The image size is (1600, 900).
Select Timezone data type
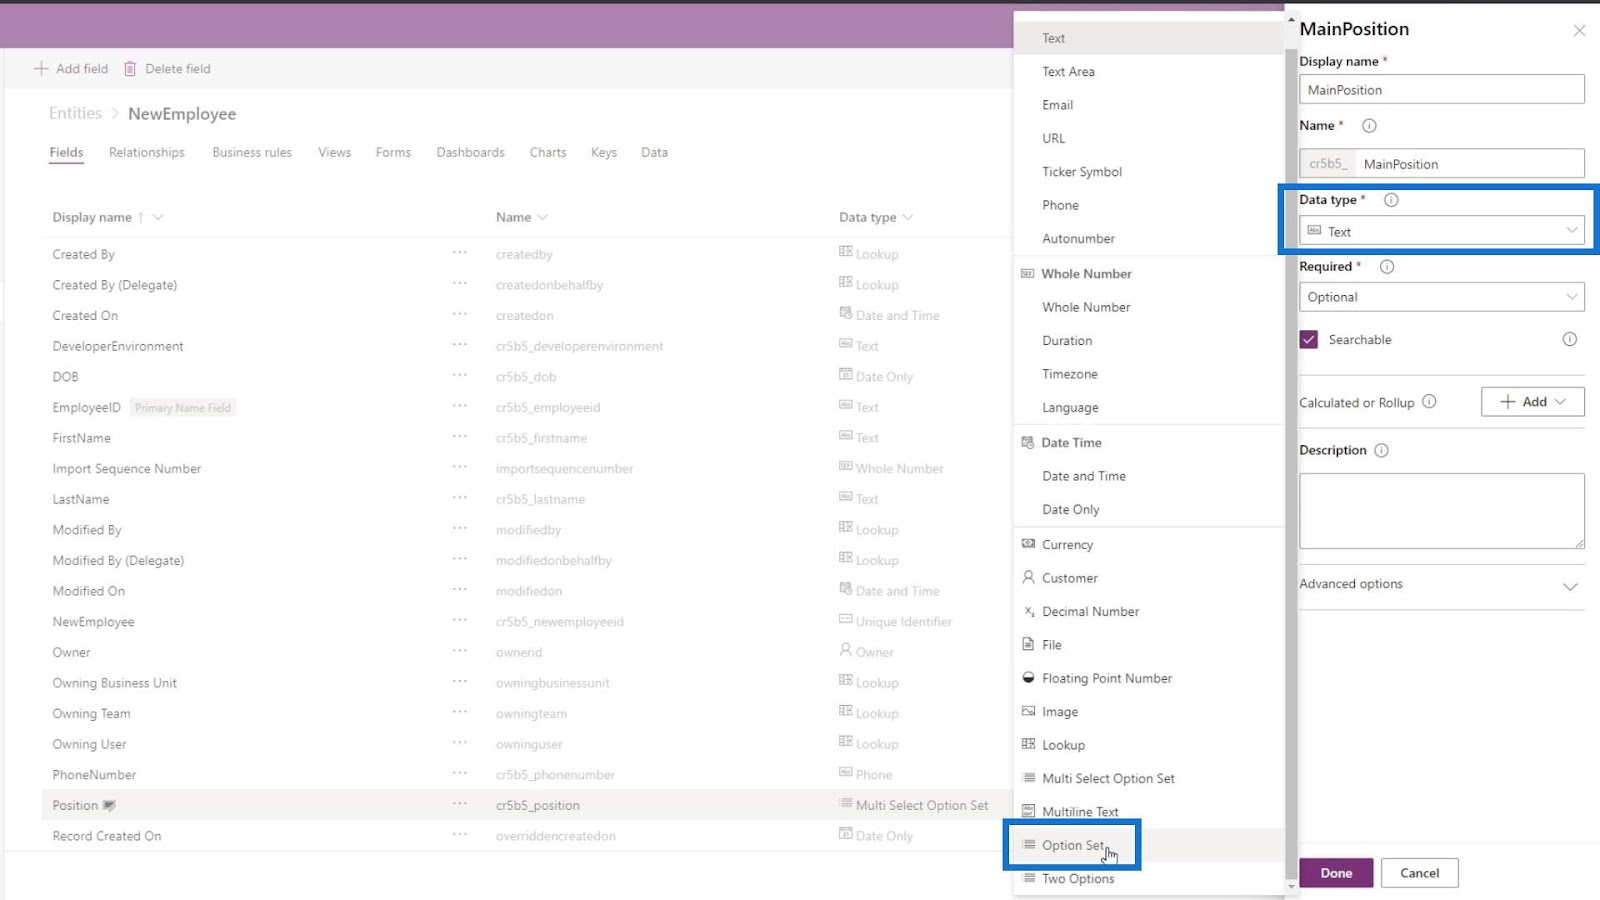coord(1148,374)
